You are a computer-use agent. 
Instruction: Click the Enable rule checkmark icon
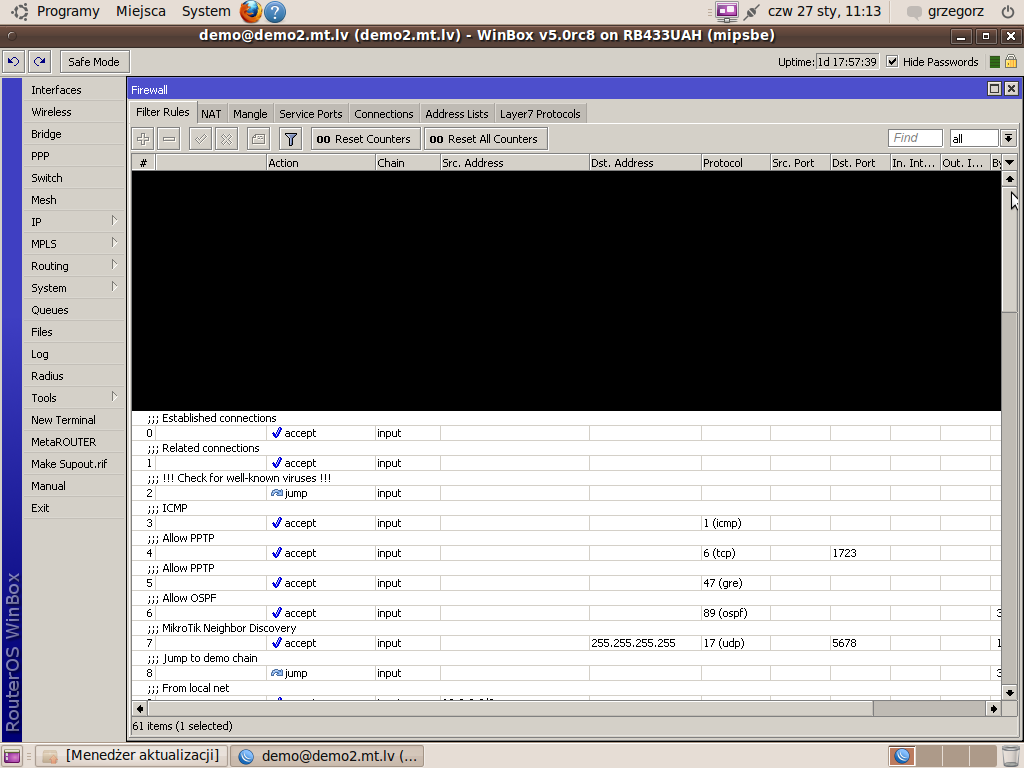tap(200, 139)
